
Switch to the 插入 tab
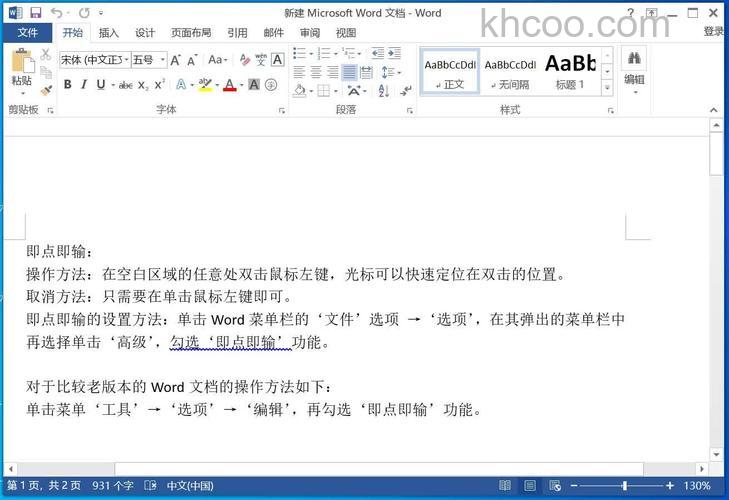[x=109, y=33]
